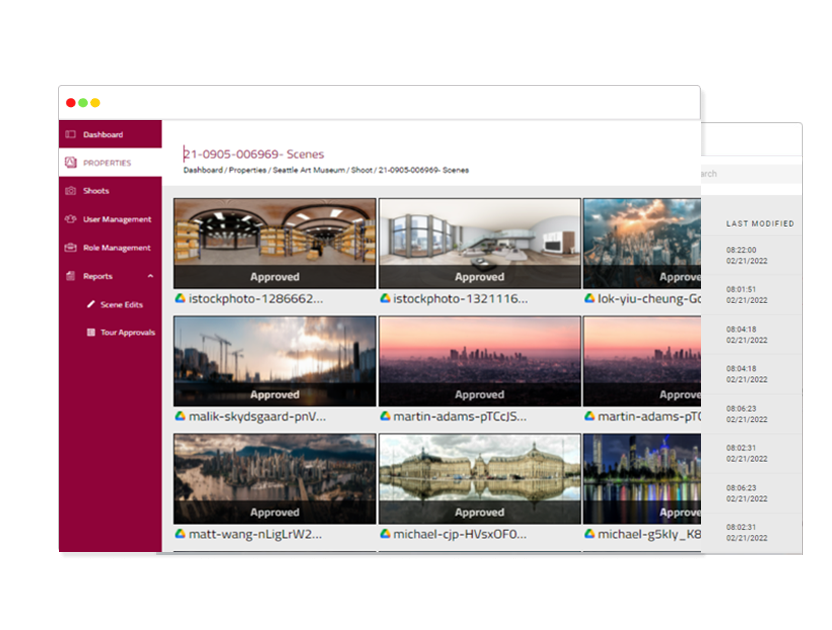
Task: Click Google Drive icon beside istockphoto-1286662
Action: point(180,298)
